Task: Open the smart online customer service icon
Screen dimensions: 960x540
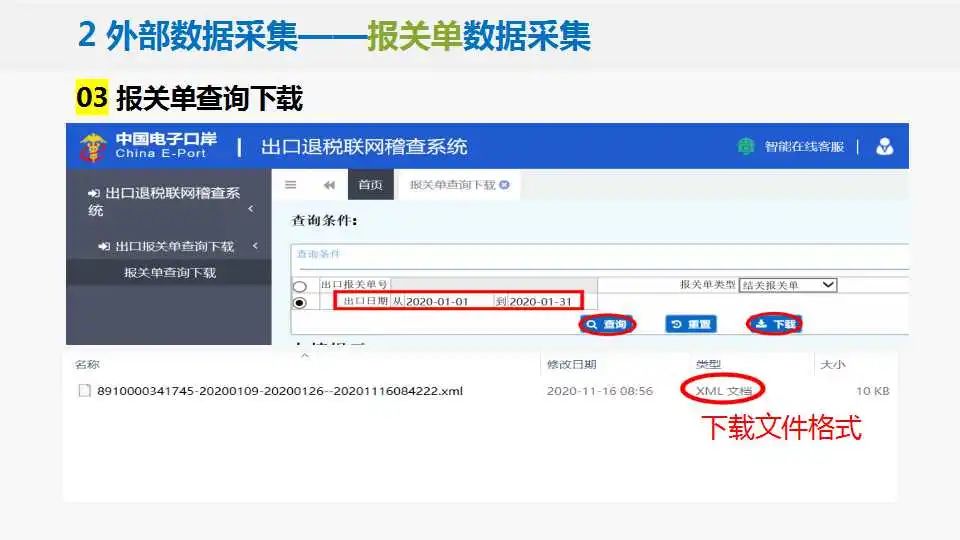Action: [x=745, y=146]
